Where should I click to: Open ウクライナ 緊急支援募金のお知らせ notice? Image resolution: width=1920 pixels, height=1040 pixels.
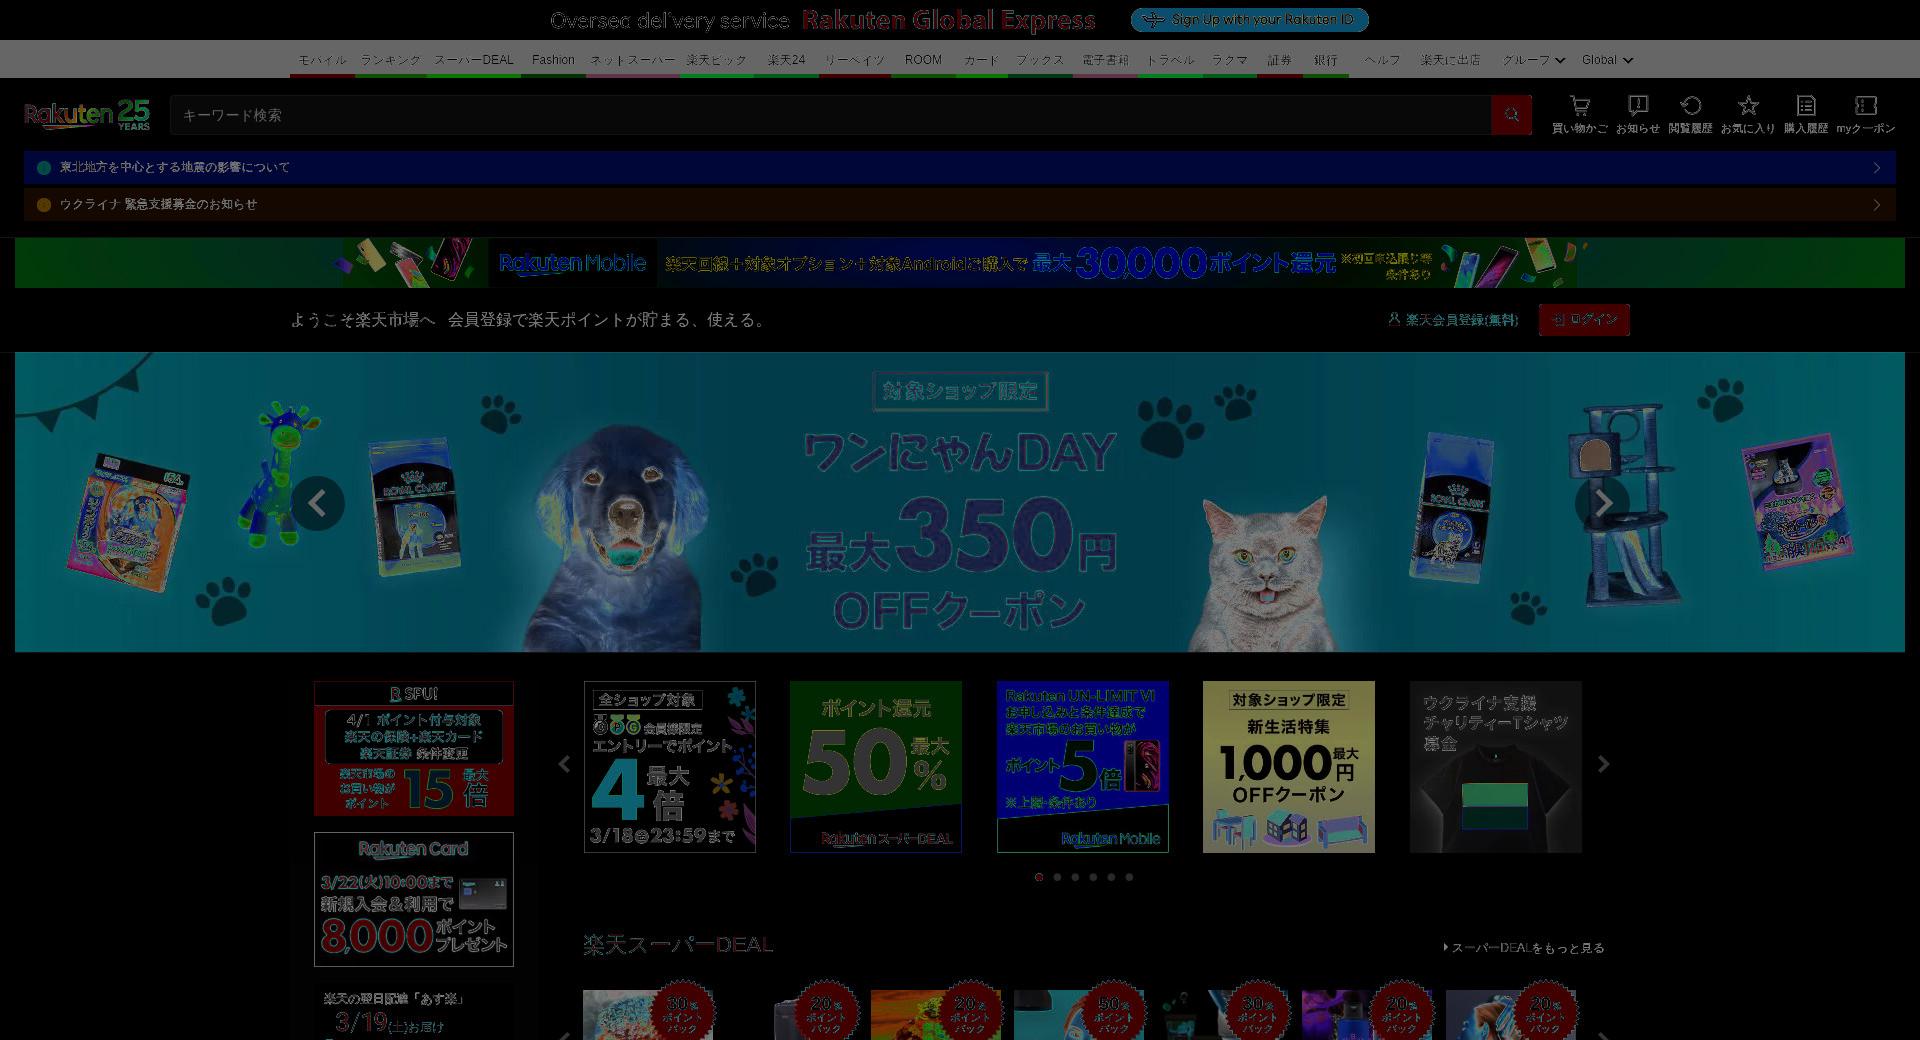coord(158,205)
